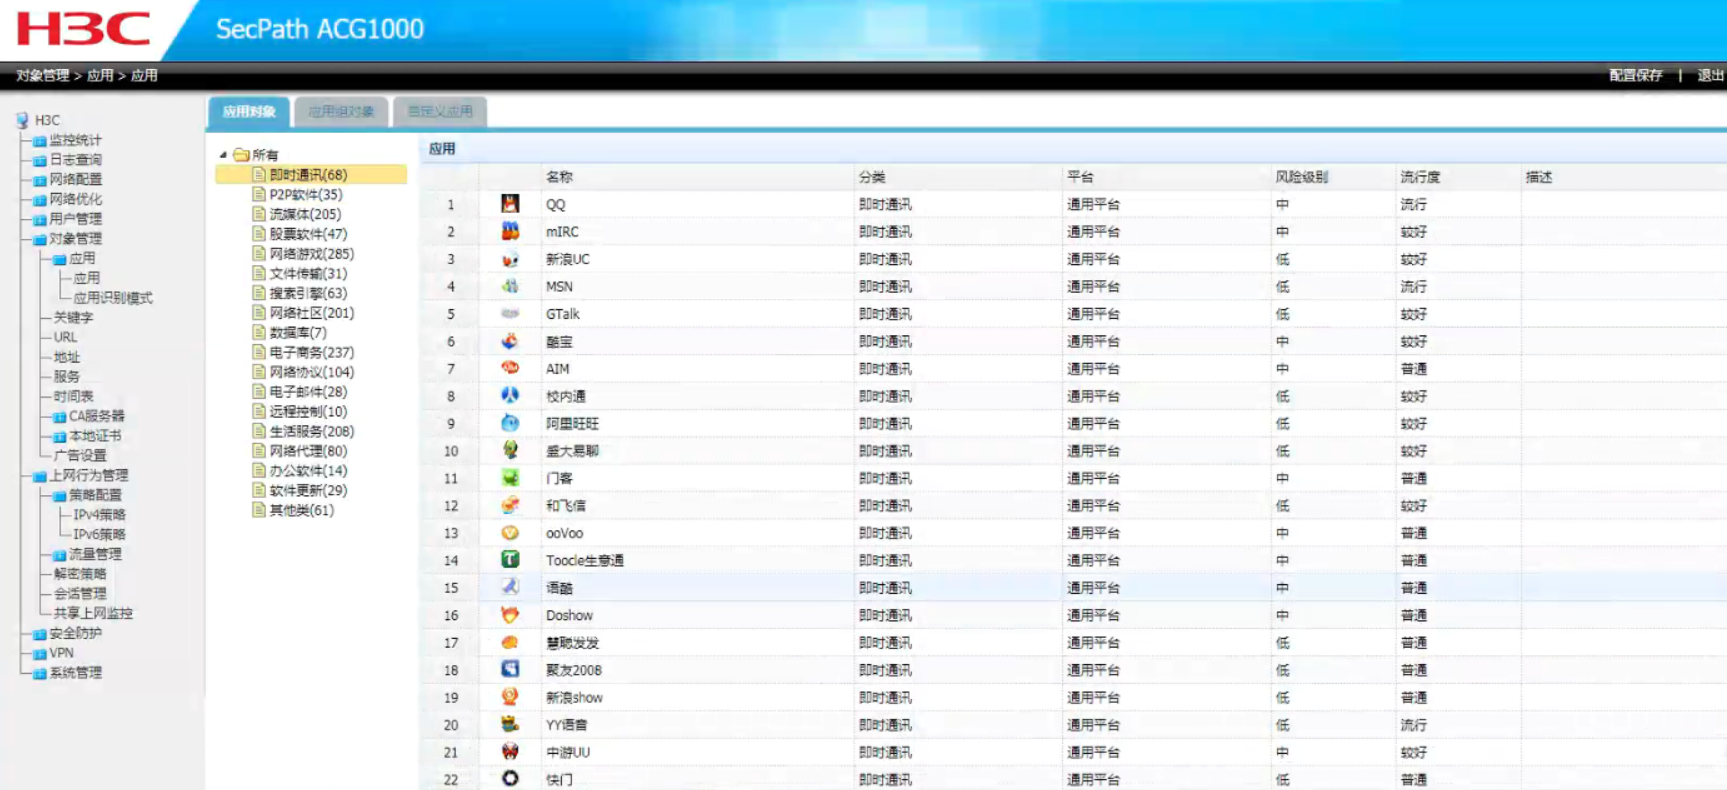Collapse the 对象管理 sidebar node
Screen dimensions: 1727x790
coord(39,239)
